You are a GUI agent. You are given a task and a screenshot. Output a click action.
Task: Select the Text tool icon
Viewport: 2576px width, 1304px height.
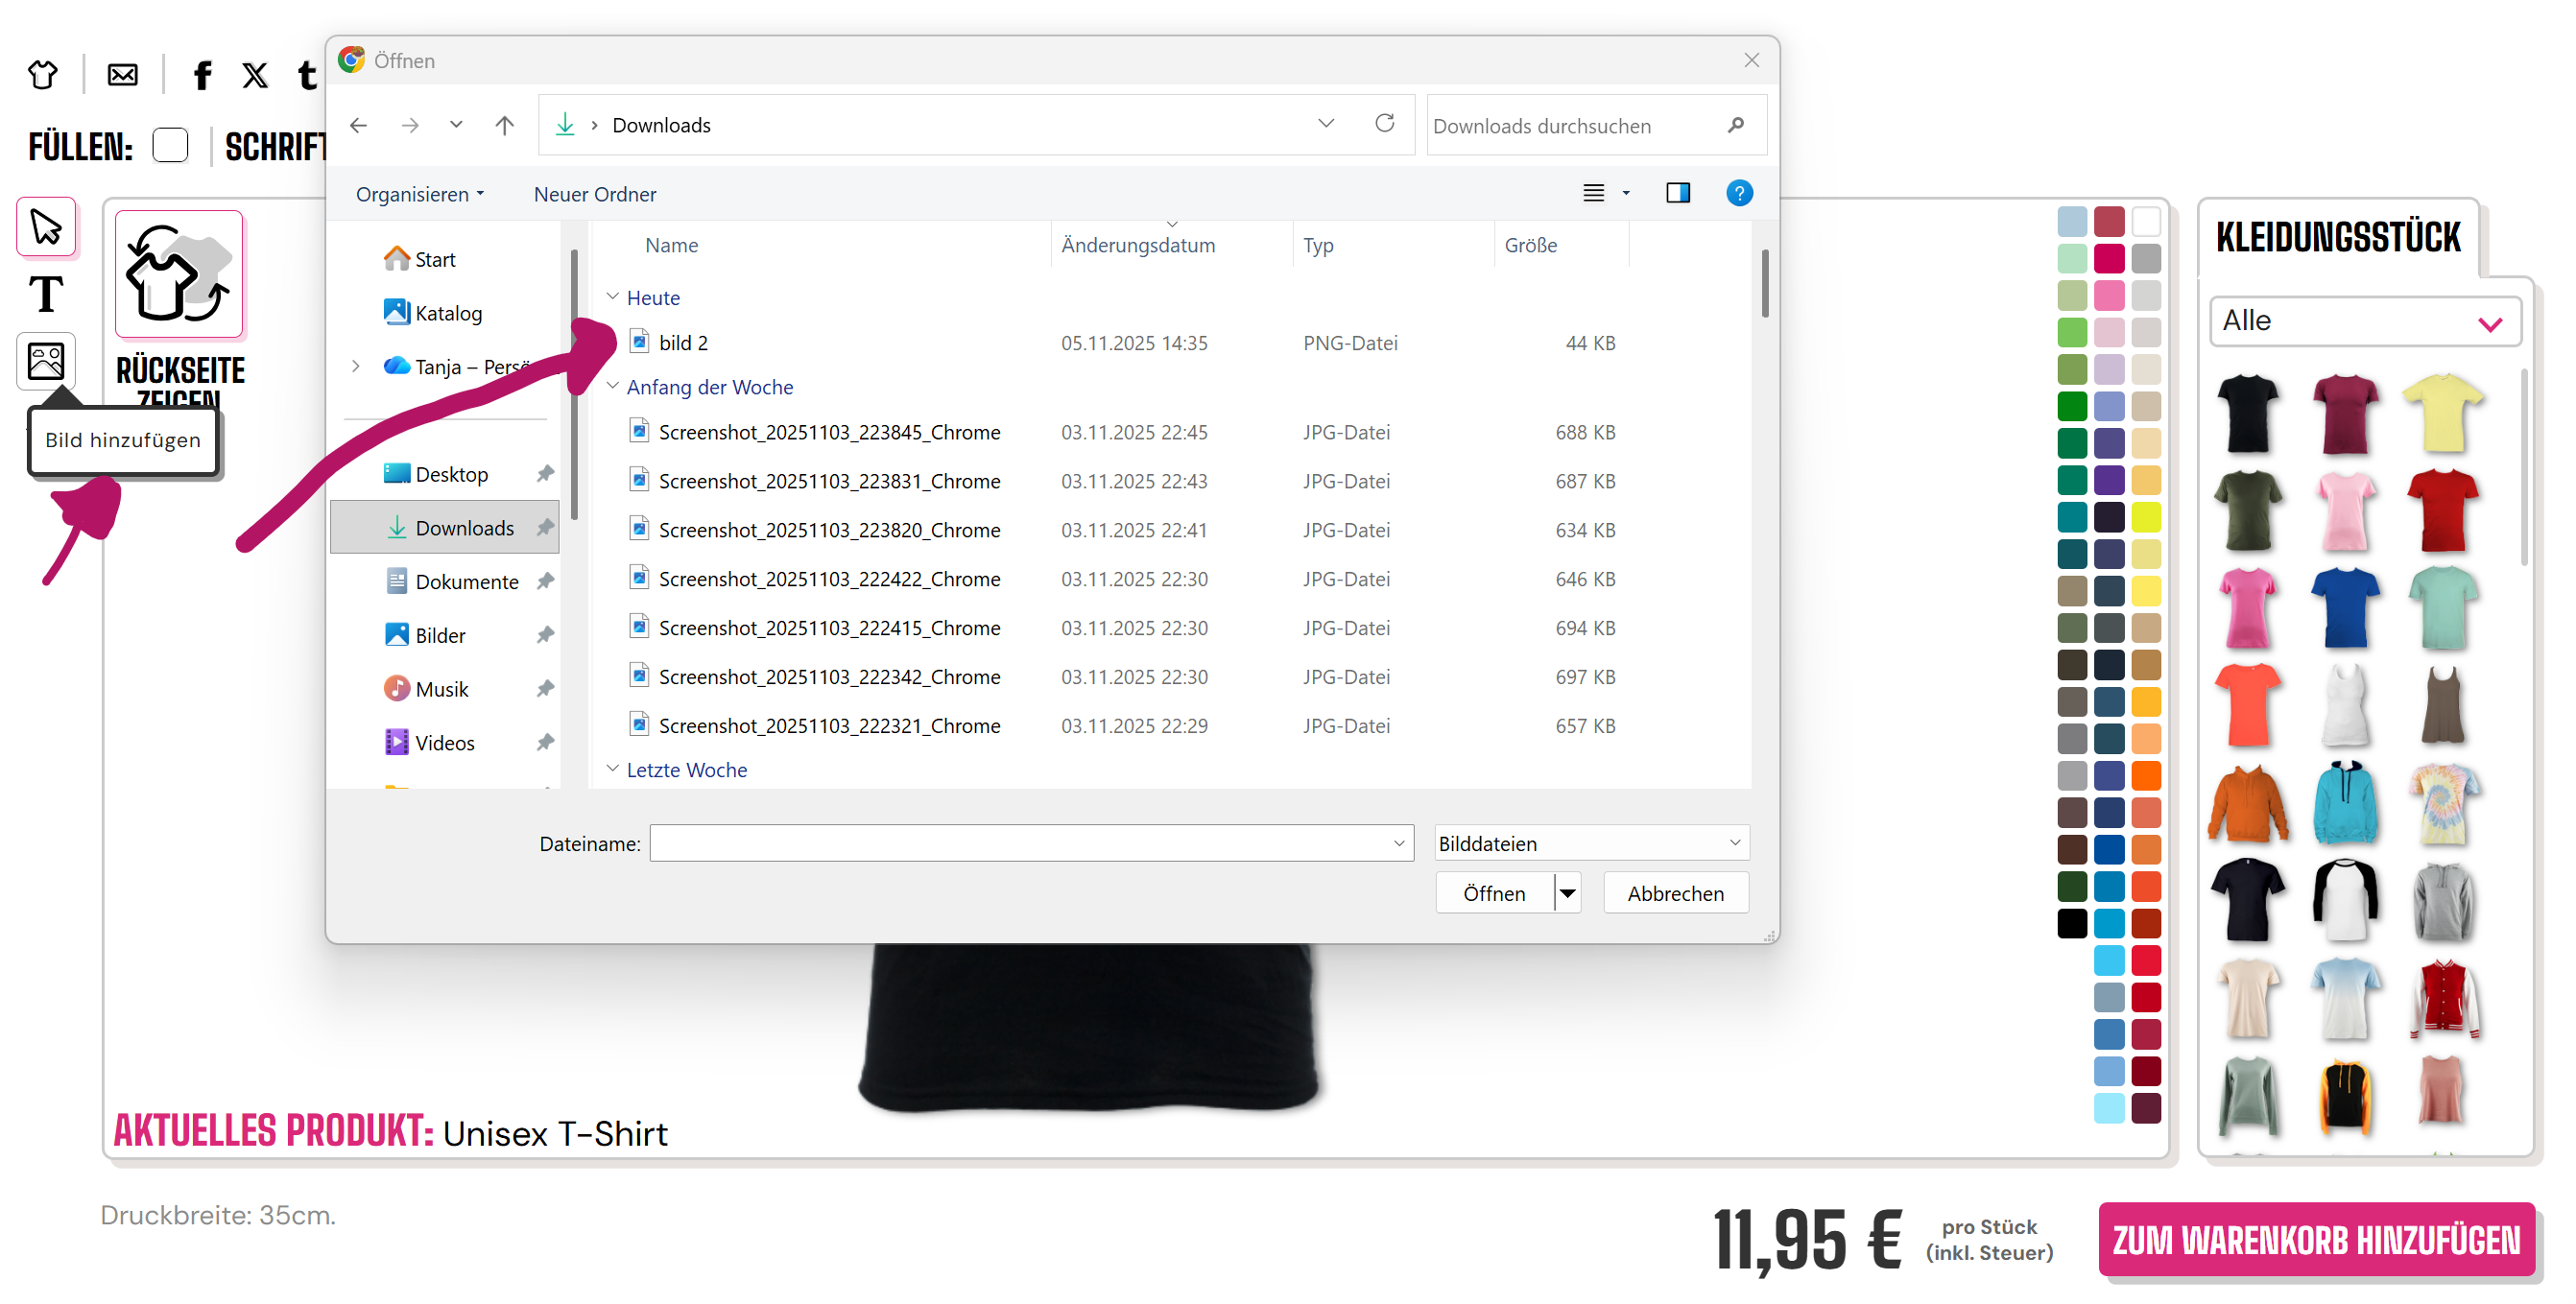(x=46, y=294)
